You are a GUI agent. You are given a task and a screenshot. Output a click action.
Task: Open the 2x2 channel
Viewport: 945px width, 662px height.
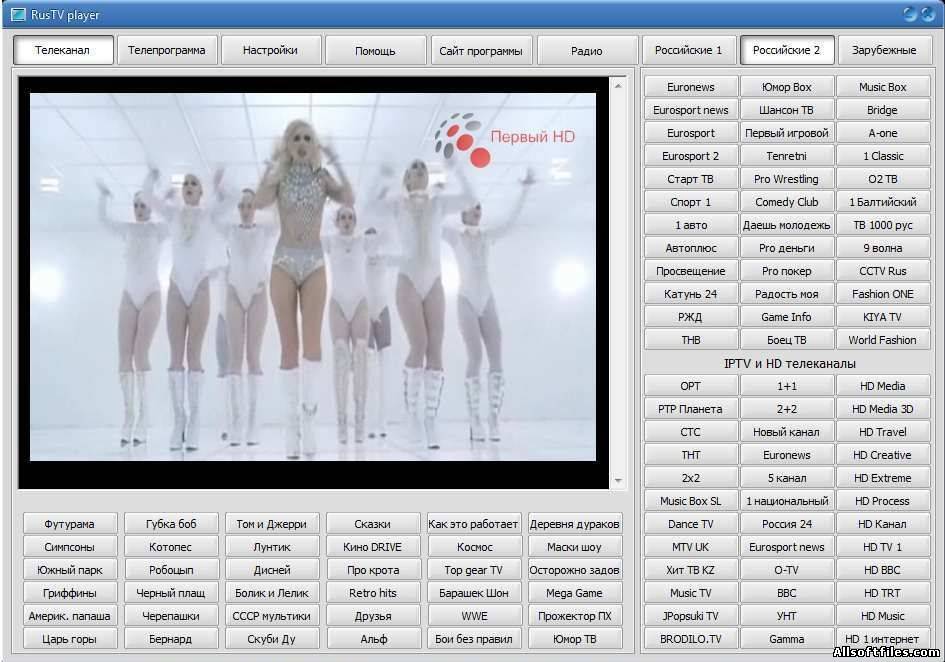click(691, 478)
